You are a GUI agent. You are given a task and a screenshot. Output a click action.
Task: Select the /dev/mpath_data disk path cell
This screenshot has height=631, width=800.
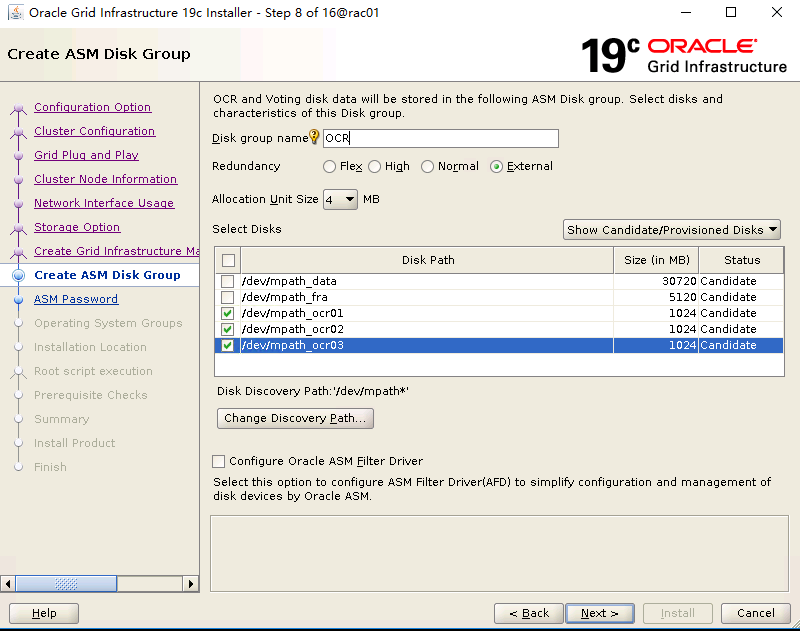click(427, 281)
